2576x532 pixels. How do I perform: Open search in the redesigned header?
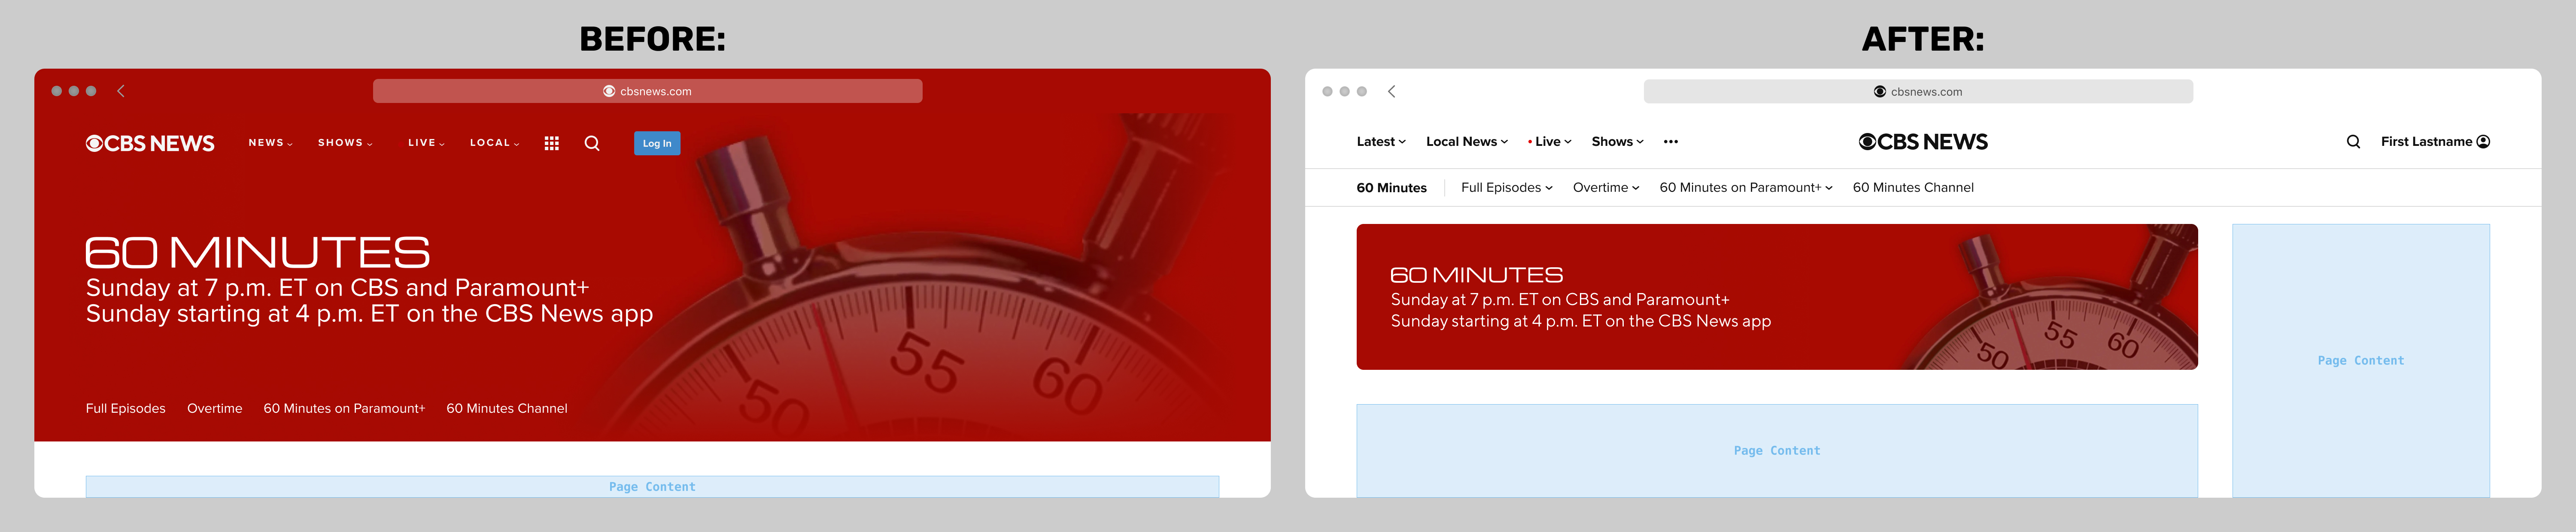2354,141
